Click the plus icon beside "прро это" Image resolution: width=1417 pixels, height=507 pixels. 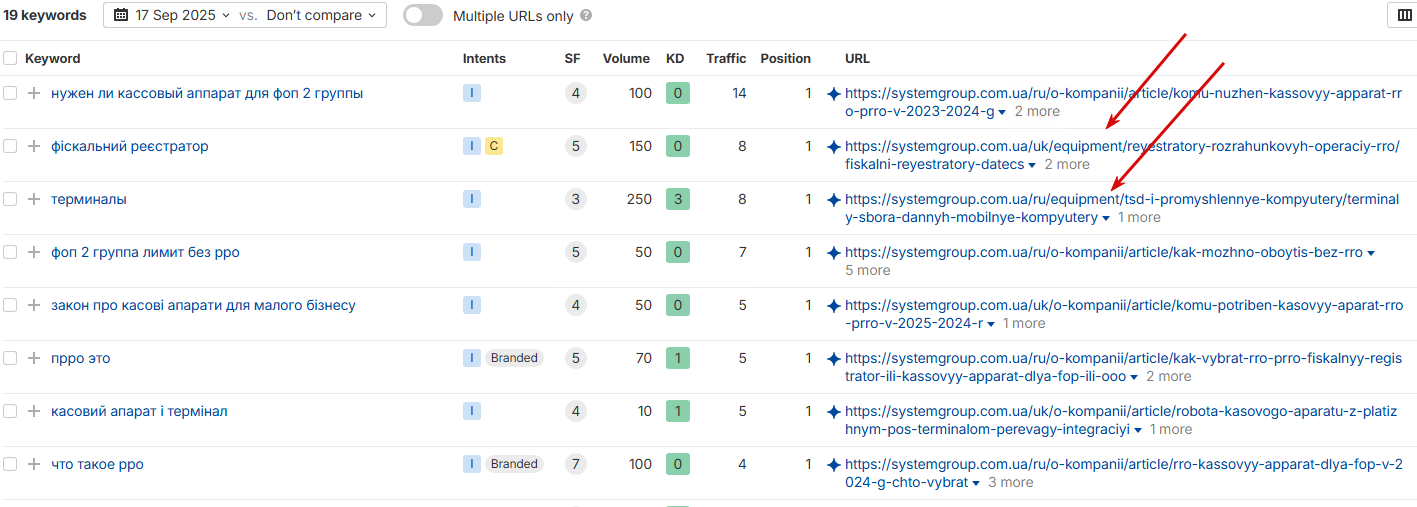(34, 358)
